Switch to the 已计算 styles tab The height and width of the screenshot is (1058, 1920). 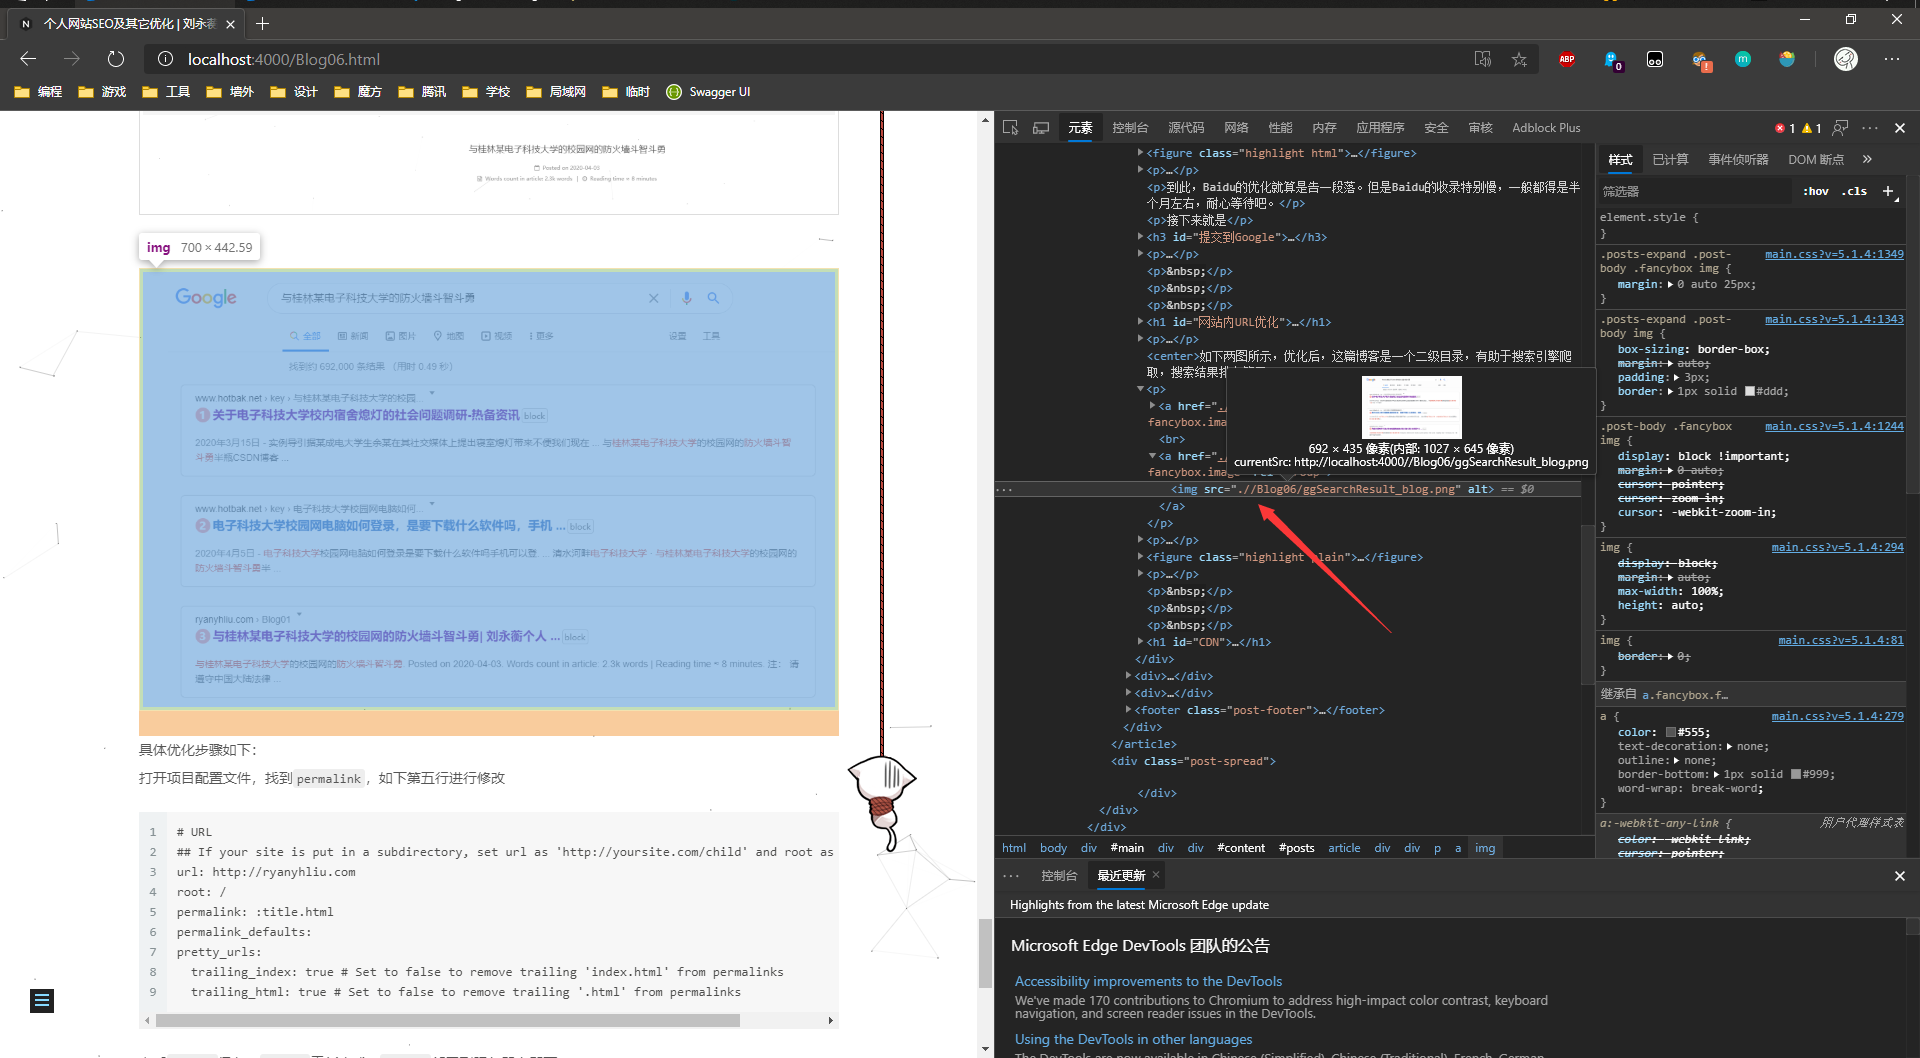pyautogui.click(x=1670, y=160)
